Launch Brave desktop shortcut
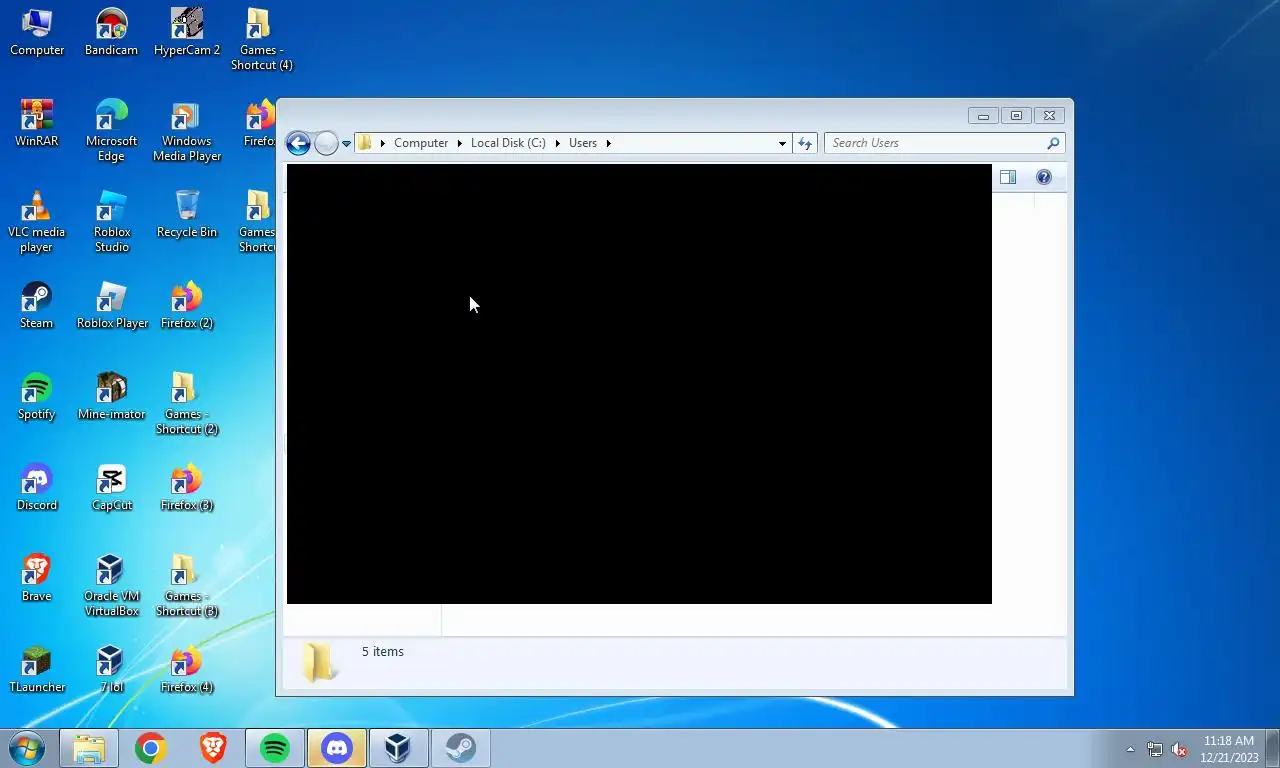1280x768 pixels. (x=37, y=578)
